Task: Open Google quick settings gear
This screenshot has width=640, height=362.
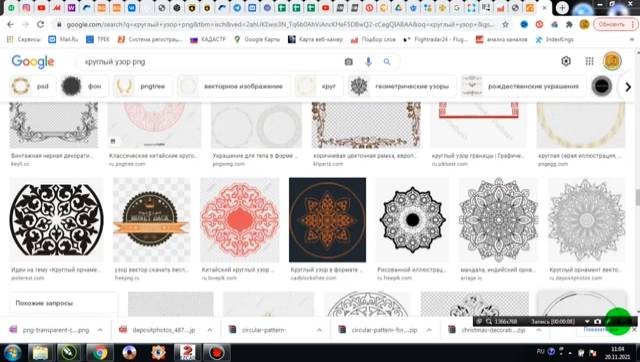Action: [566, 61]
